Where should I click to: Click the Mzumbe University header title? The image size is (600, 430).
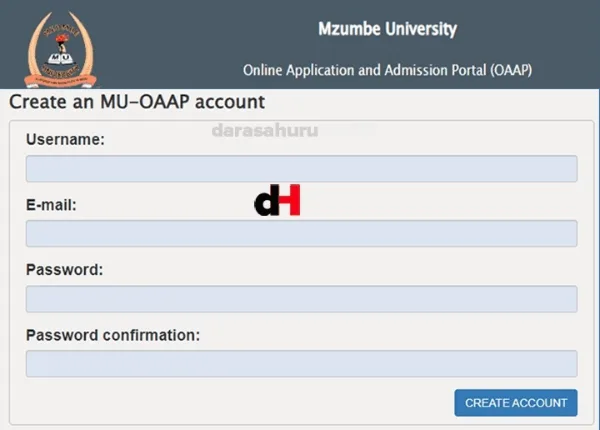[x=388, y=29]
